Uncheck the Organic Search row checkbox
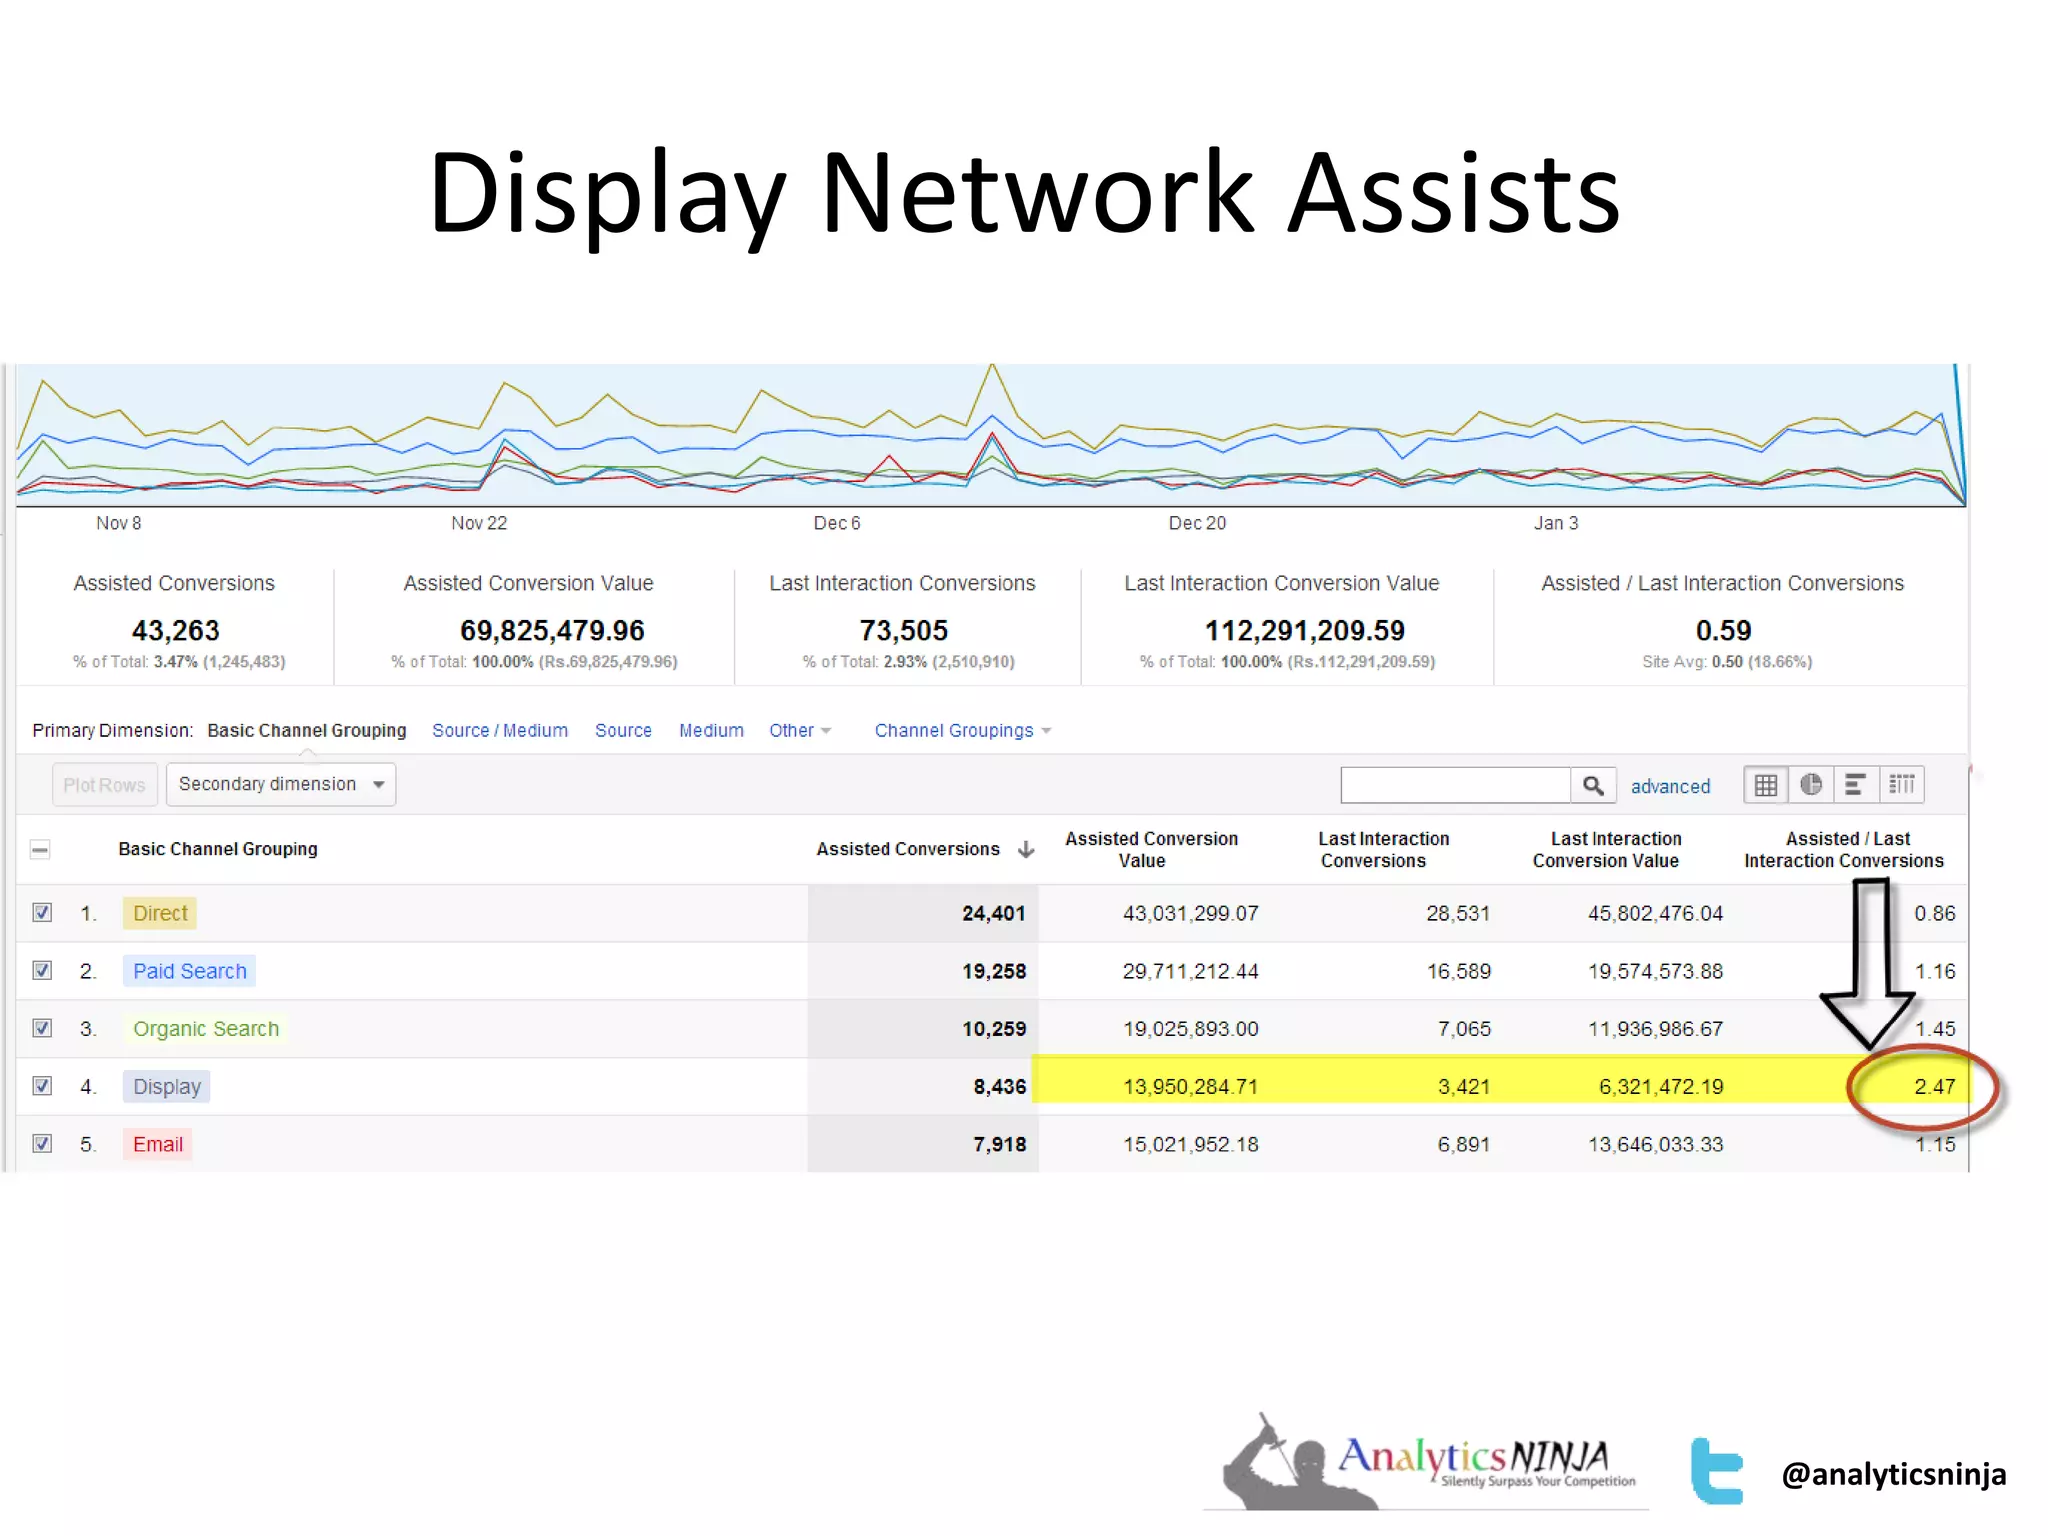This screenshot has height=1536, width=2048. click(x=42, y=1028)
